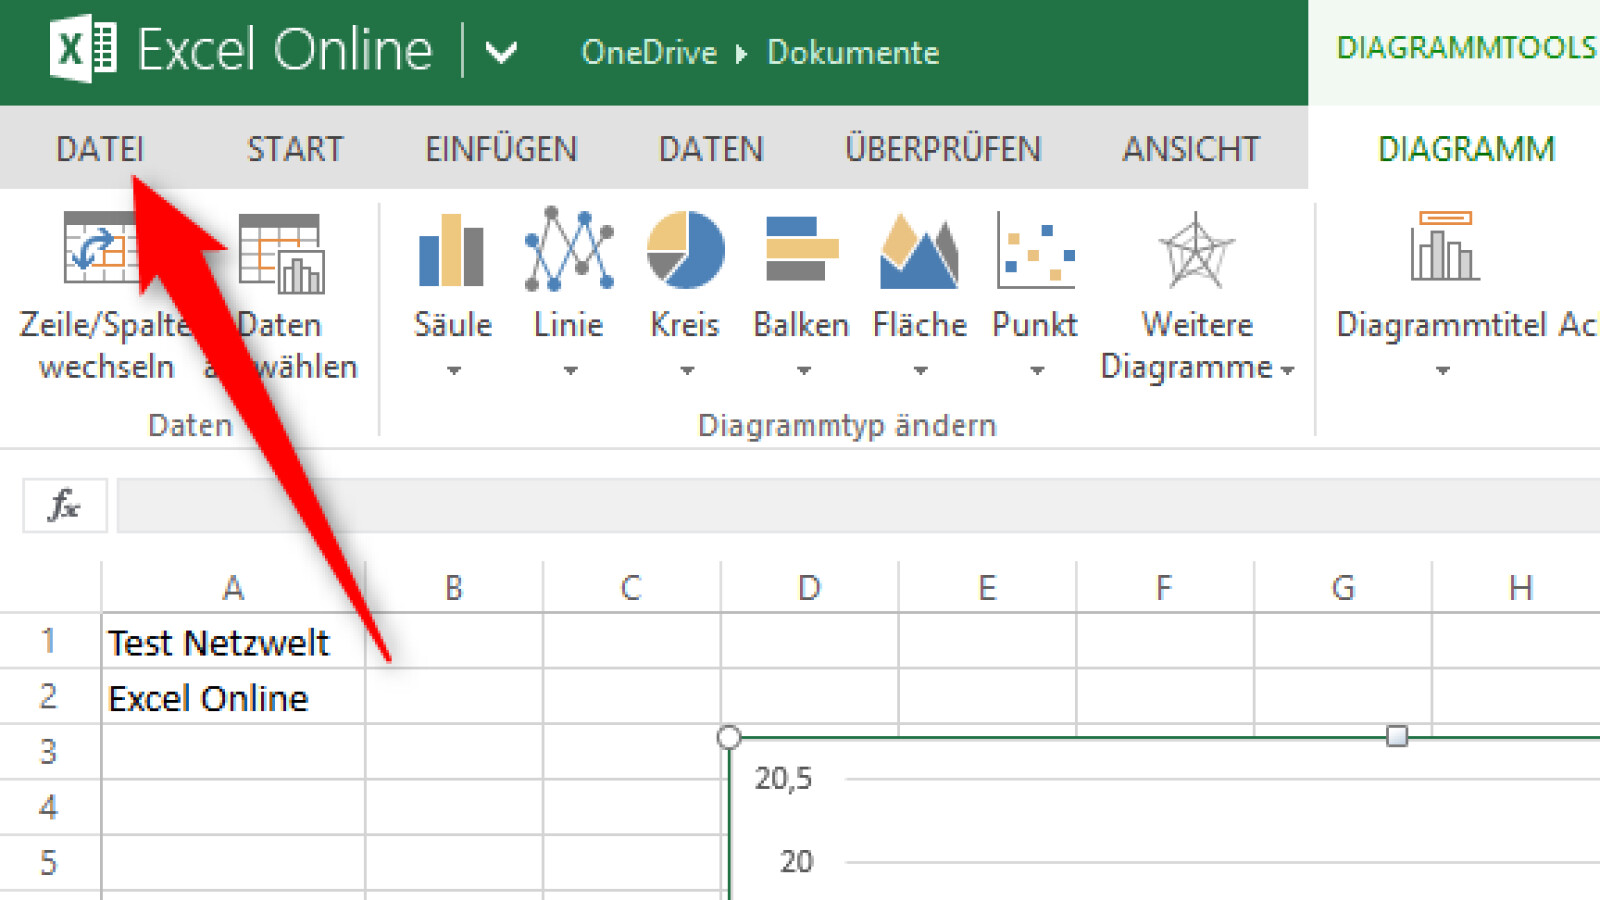Select the row 2 header
This screenshot has width=1600, height=900.
click(49, 696)
